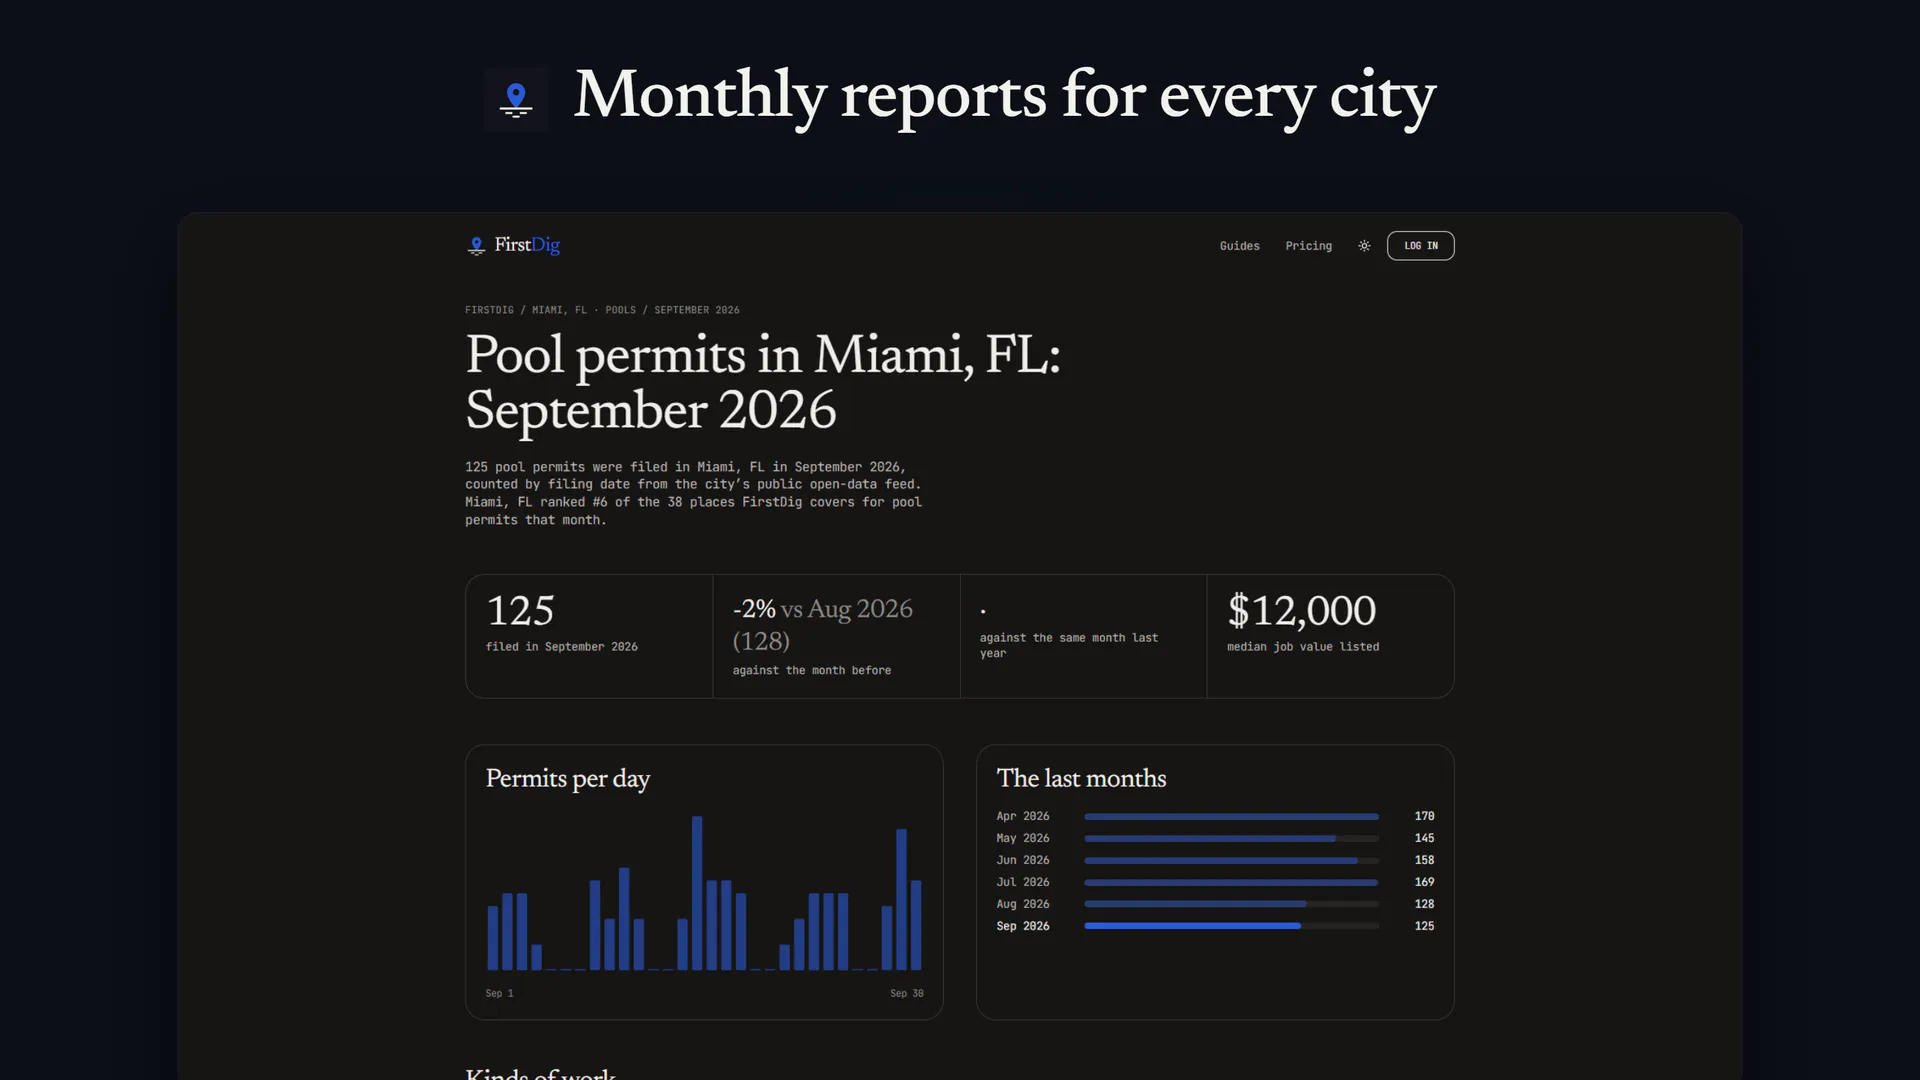Toggle the light/dark theme sun icon
The width and height of the screenshot is (1920, 1080).
click(1364, 246)
